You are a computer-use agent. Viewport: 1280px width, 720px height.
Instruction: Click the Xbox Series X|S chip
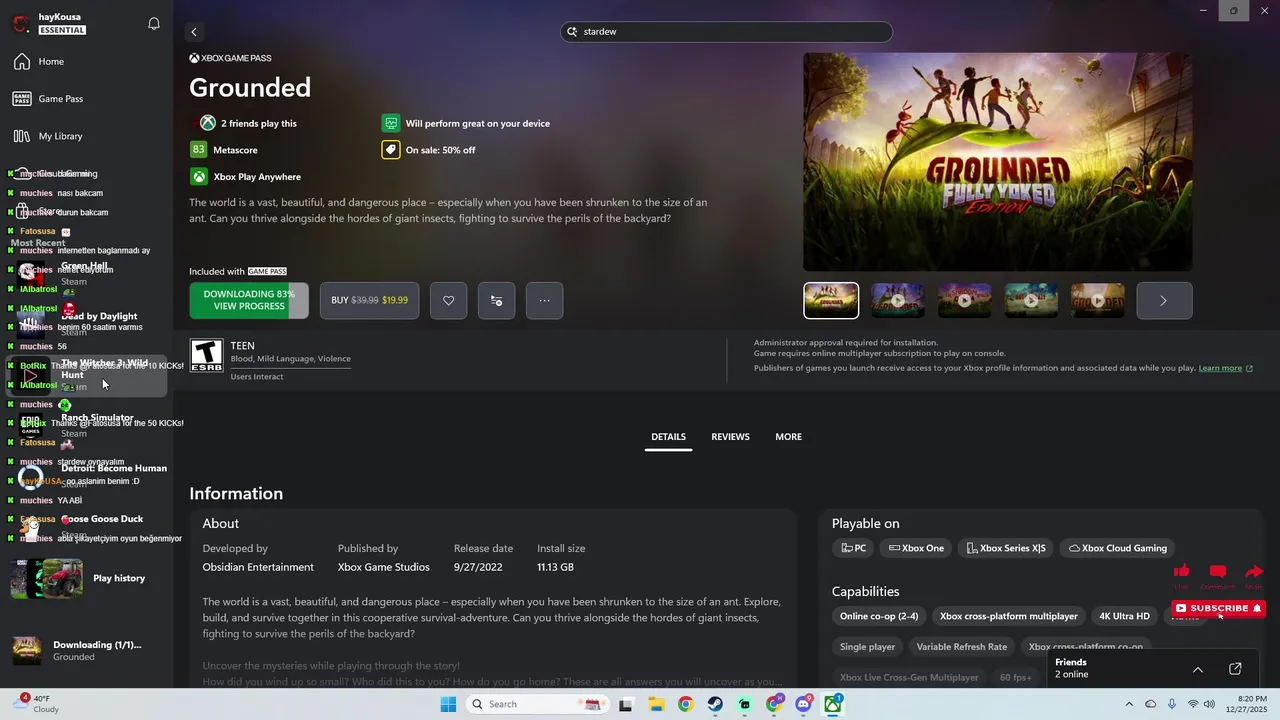coord(1005,548)
